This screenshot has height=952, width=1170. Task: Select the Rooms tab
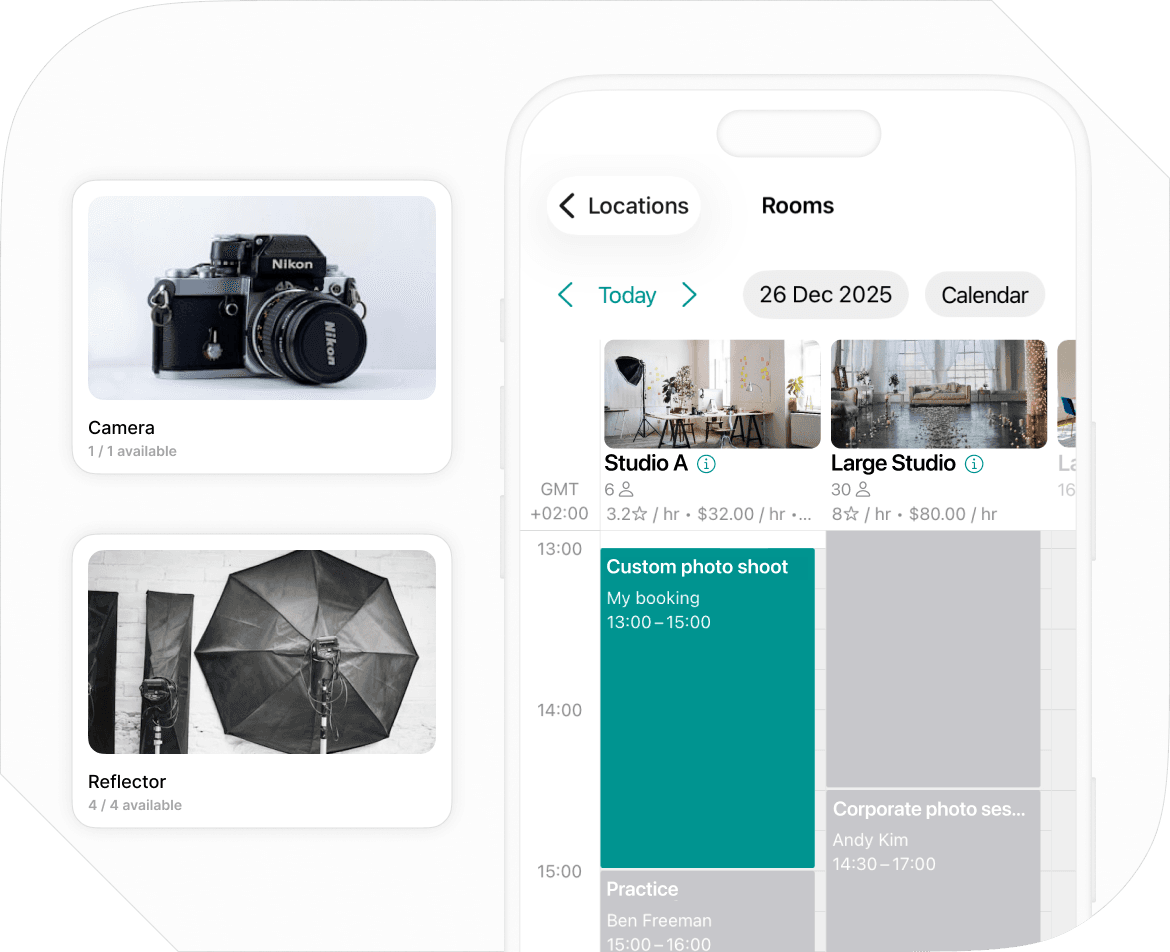pos(797,205)
